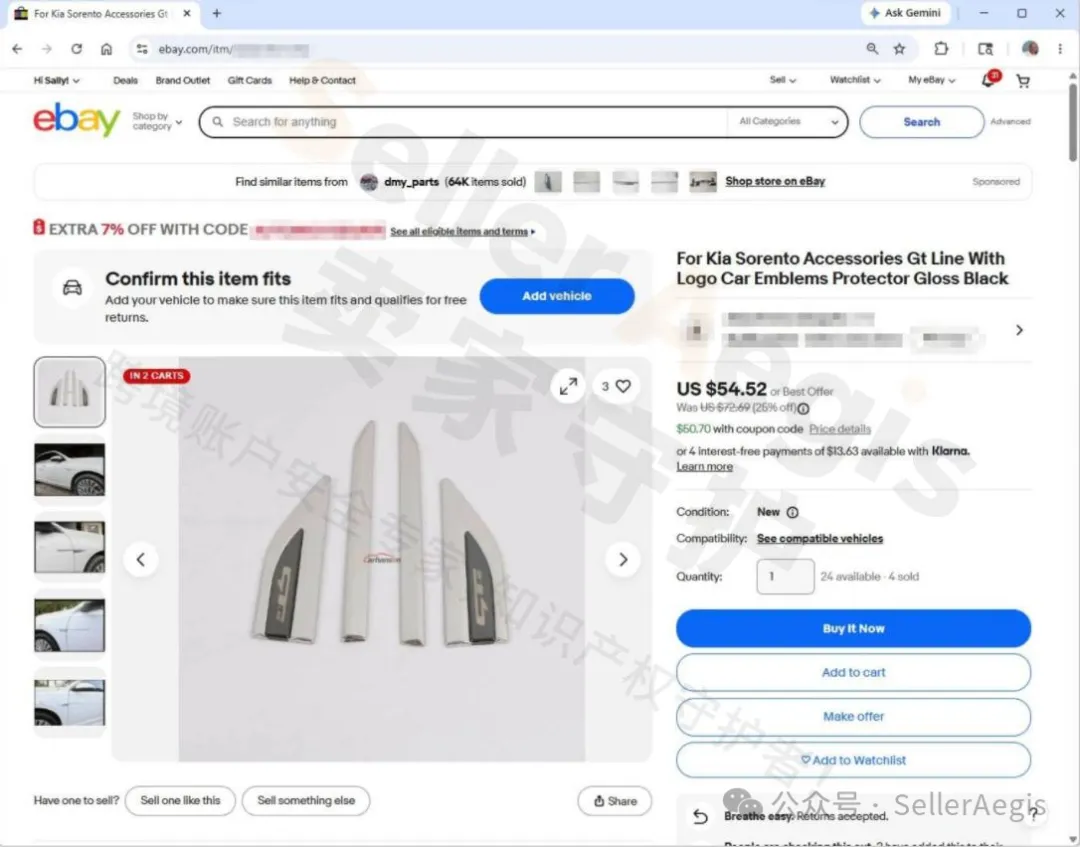Image resolution: width=1080 pixels, height=847 pixels.
Task: Click Sell one like this
Action: click(x=180, y=800)
